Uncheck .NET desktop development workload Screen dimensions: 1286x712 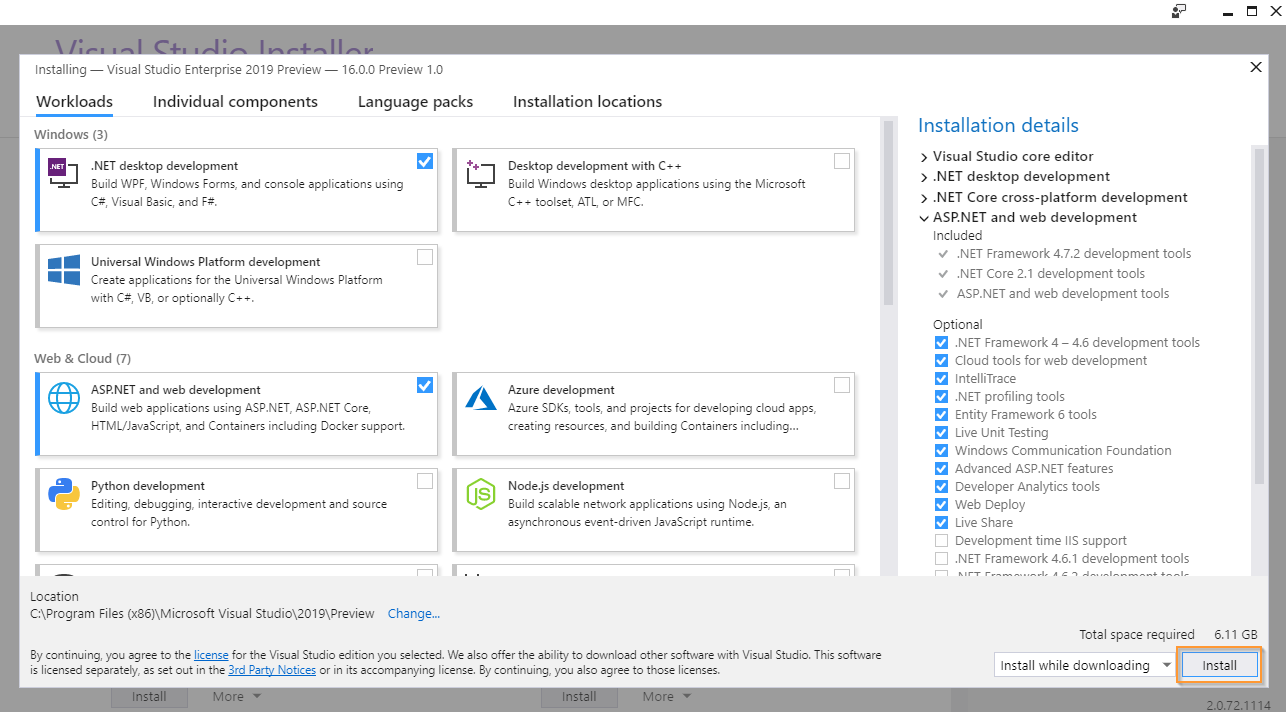(x=425, y=161)
